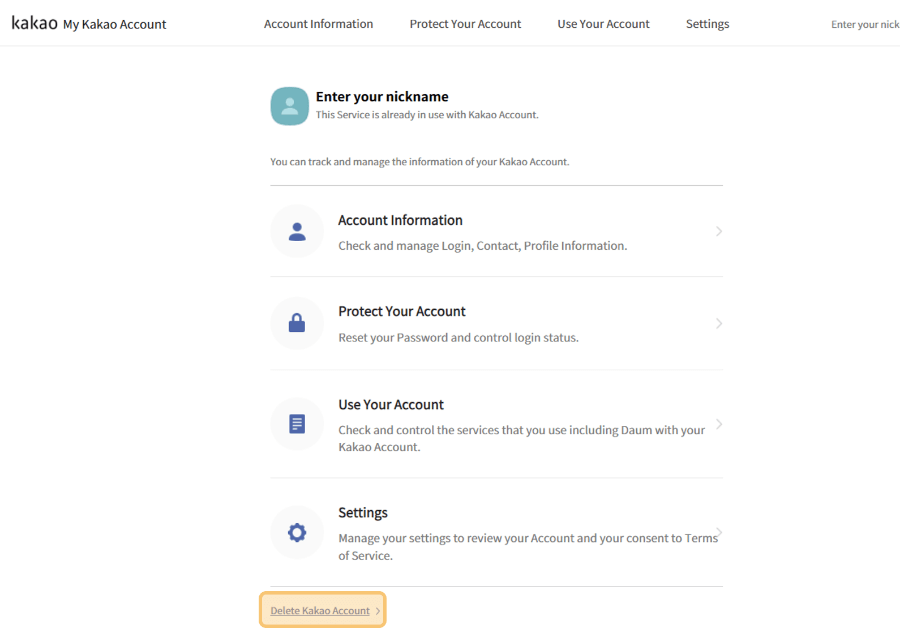
Task: Open the Protect Your Account card title
Action: (402, 312)
